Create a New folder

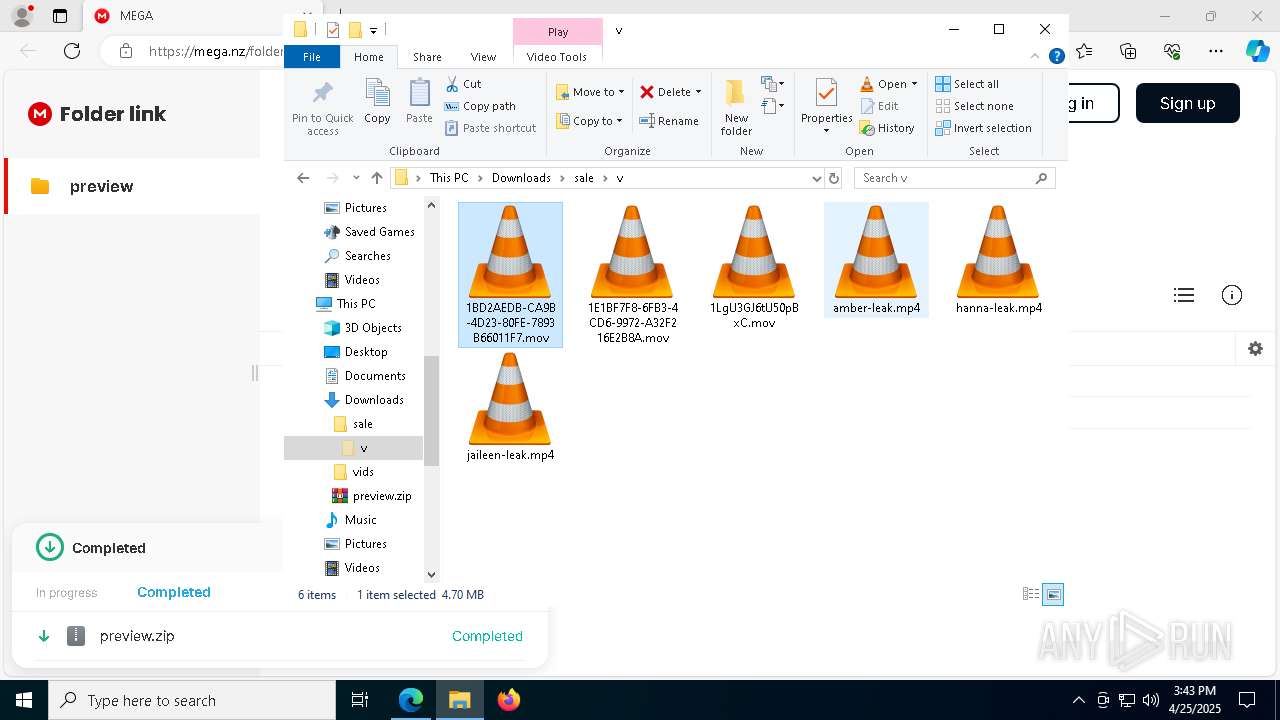point(736,107)
